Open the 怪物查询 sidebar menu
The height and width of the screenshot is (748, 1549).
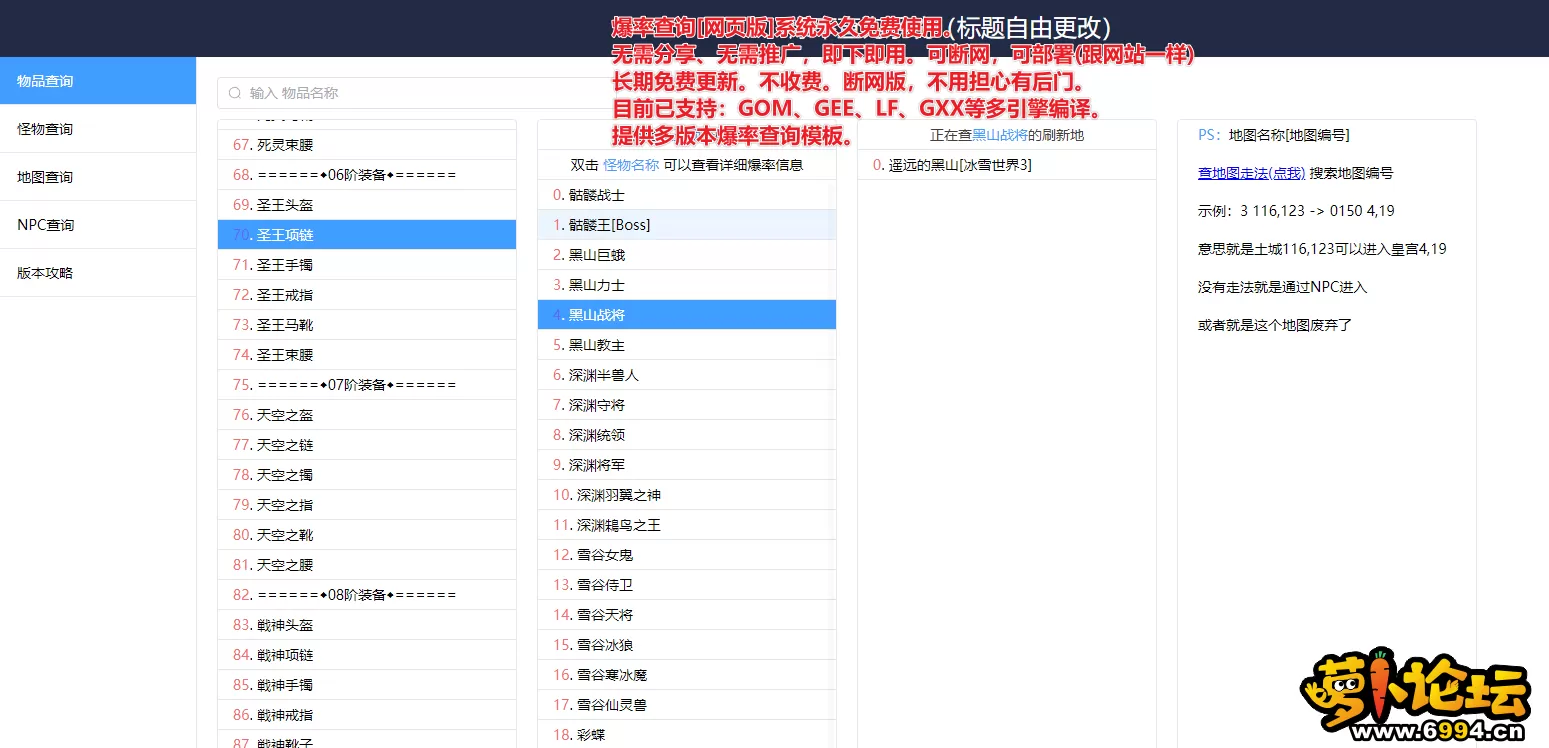click(98, 129)
